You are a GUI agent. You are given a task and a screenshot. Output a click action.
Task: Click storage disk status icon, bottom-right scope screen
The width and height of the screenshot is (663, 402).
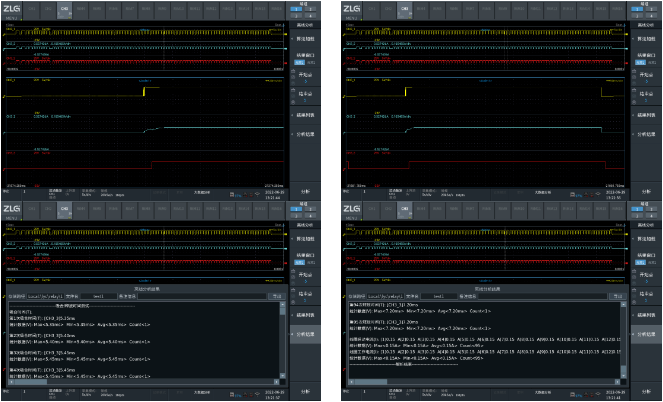[573, 395]
